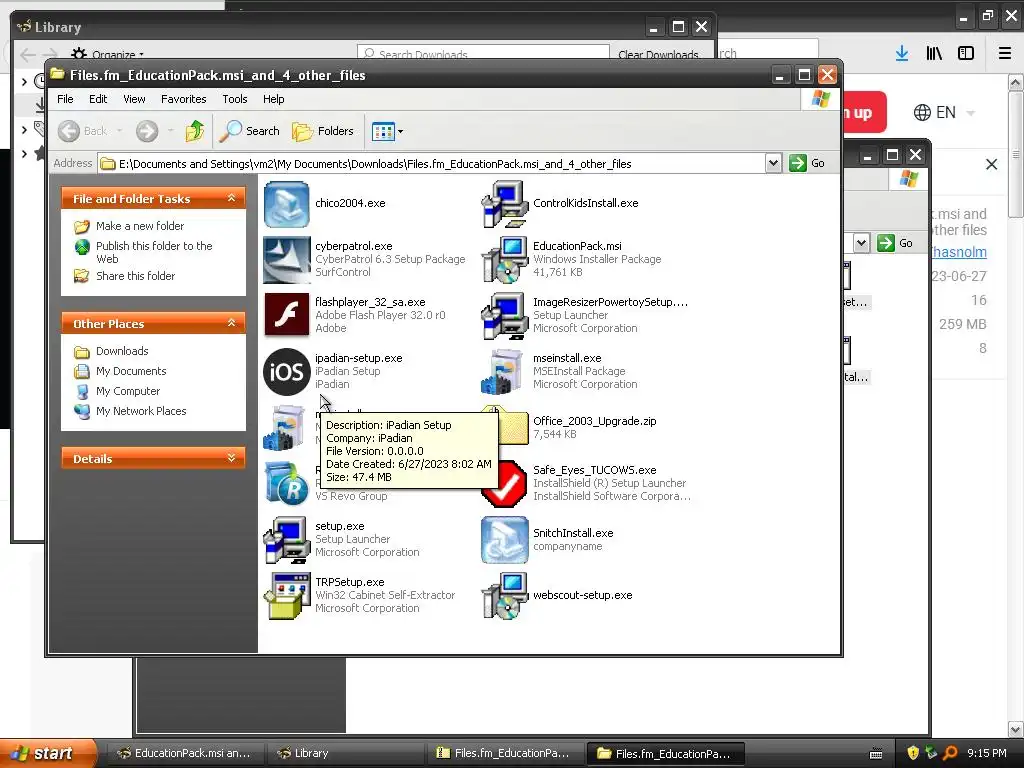This screenshot has height=768, width=1024.
Task: Select the ControlKidsInstall.exe icon
Action: [x=504, y=204]
